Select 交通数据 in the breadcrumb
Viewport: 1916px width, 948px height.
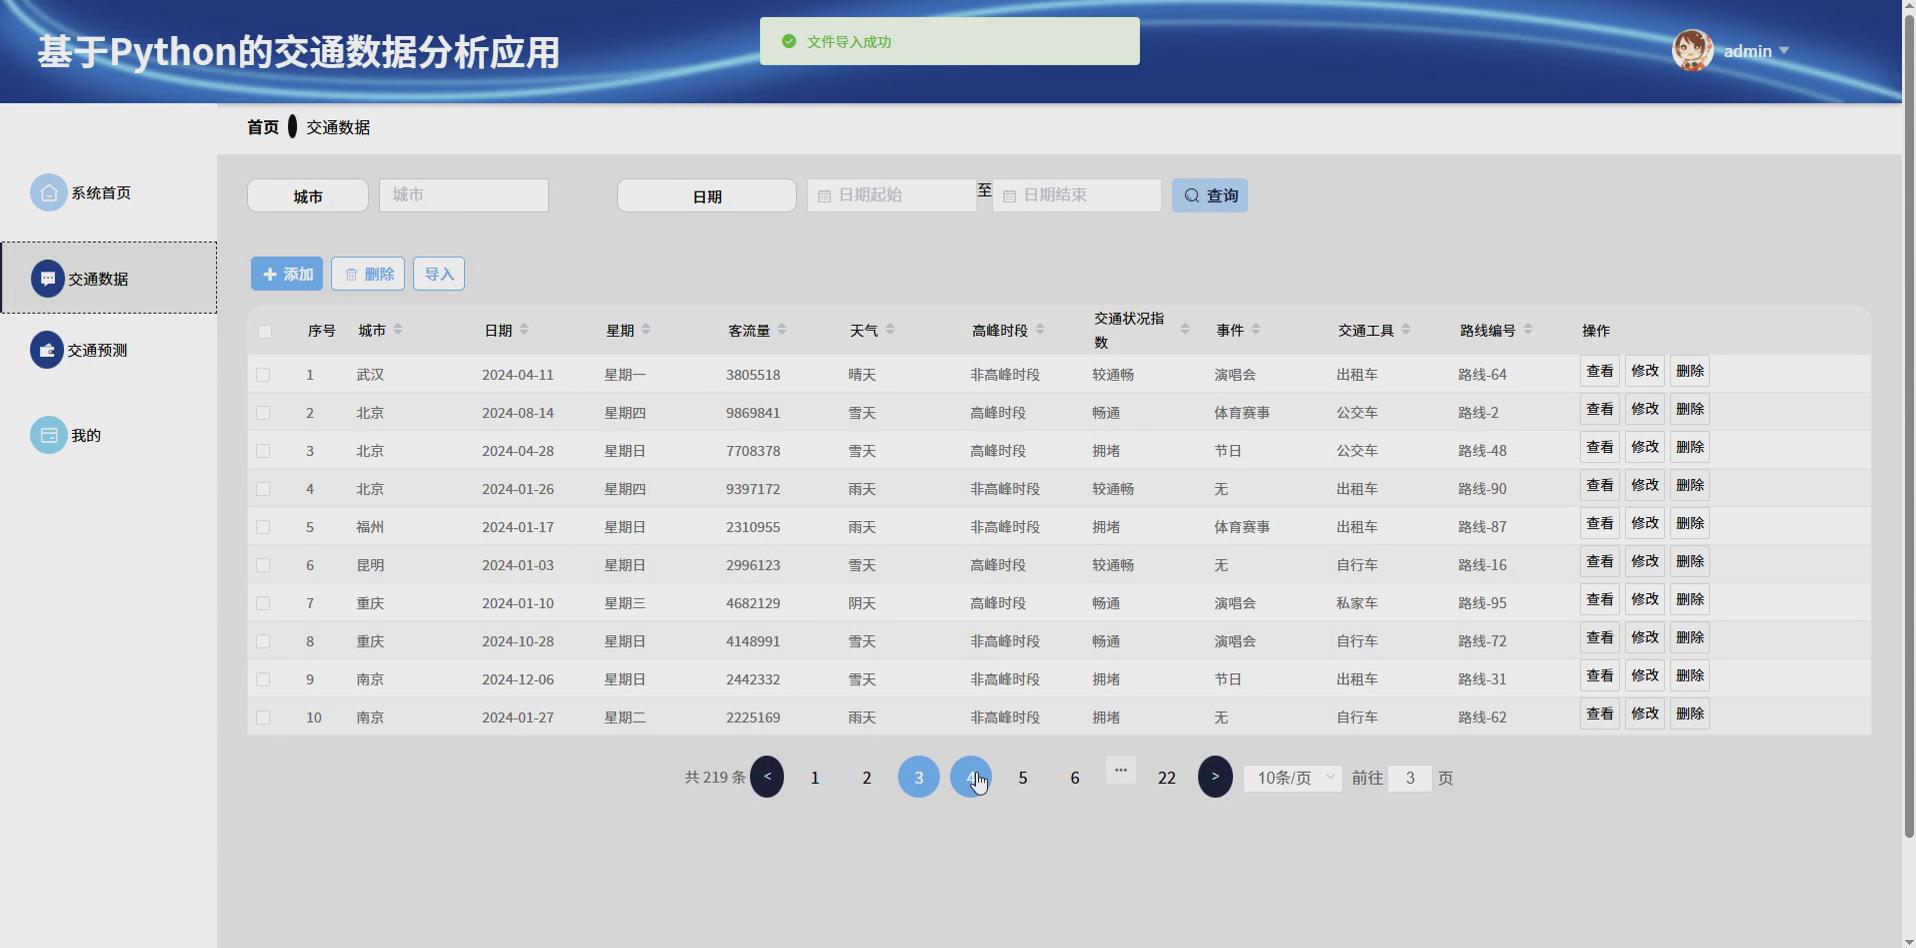click(337, 126)
